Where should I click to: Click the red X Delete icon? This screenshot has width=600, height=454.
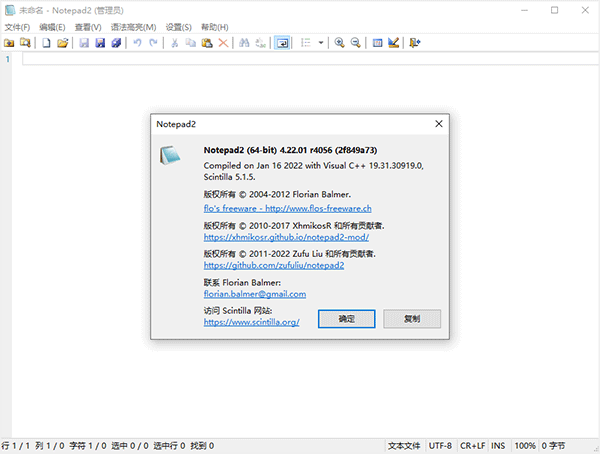pyautogui.click(x=223, y=43)
